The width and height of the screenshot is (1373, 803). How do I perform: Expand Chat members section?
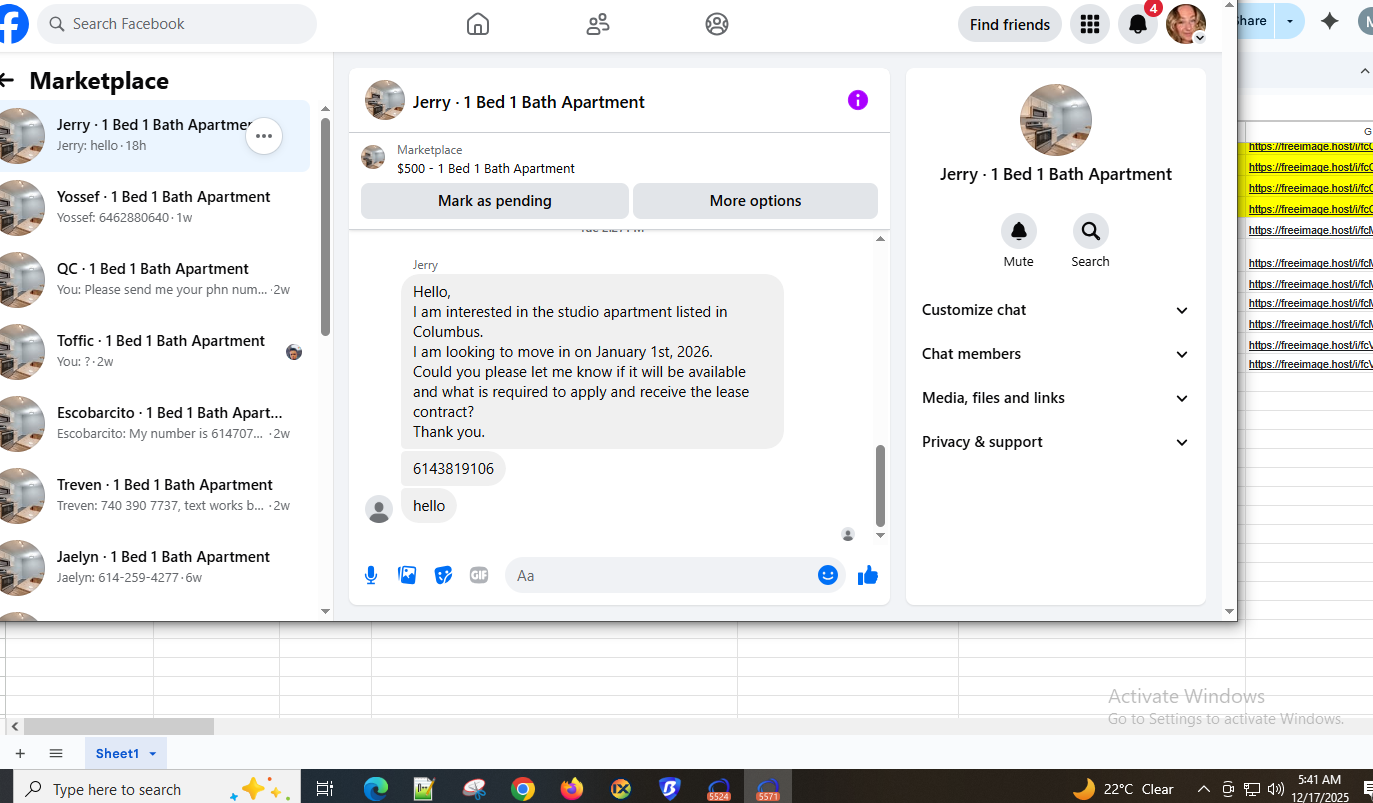(1055, 354)
